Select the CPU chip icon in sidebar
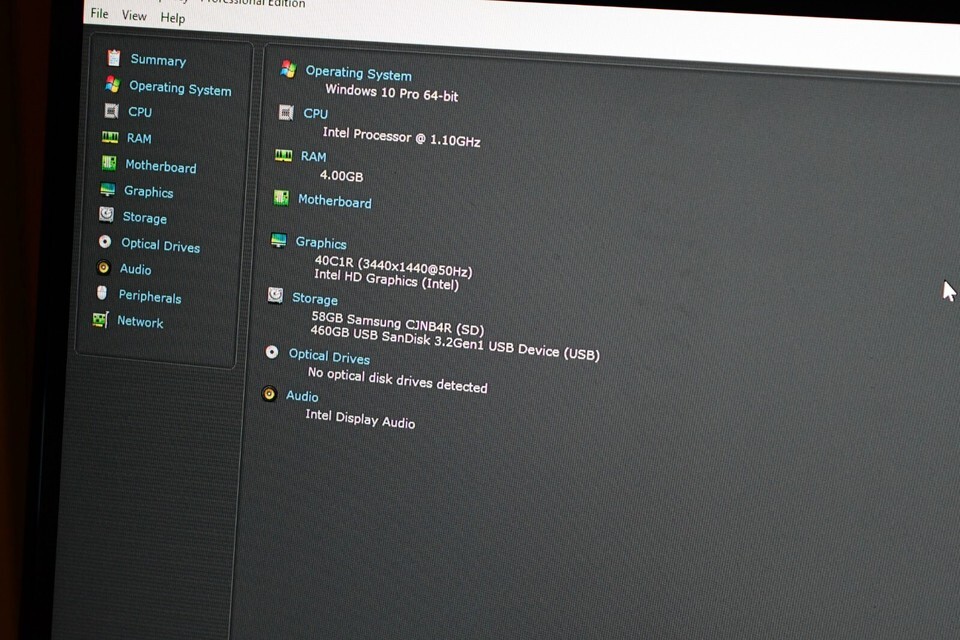Screen dimensions: 960x640 pos(111,111)
